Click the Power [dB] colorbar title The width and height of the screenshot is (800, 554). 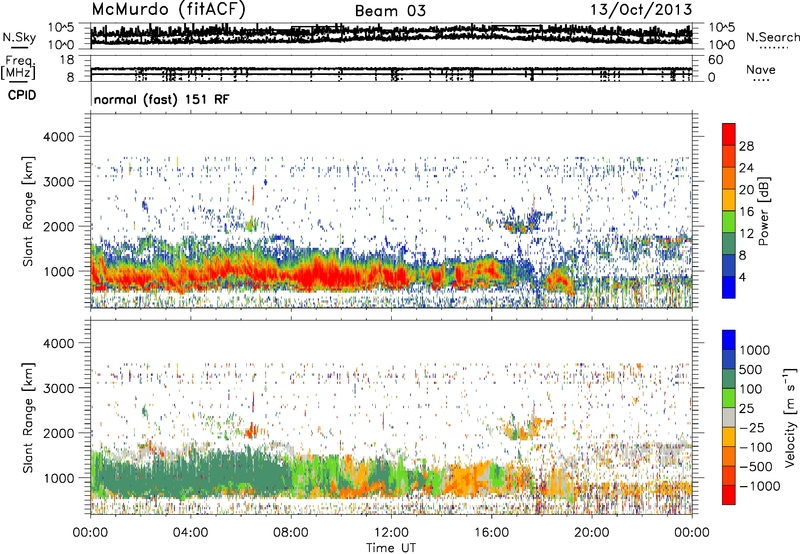coord(763,211)
